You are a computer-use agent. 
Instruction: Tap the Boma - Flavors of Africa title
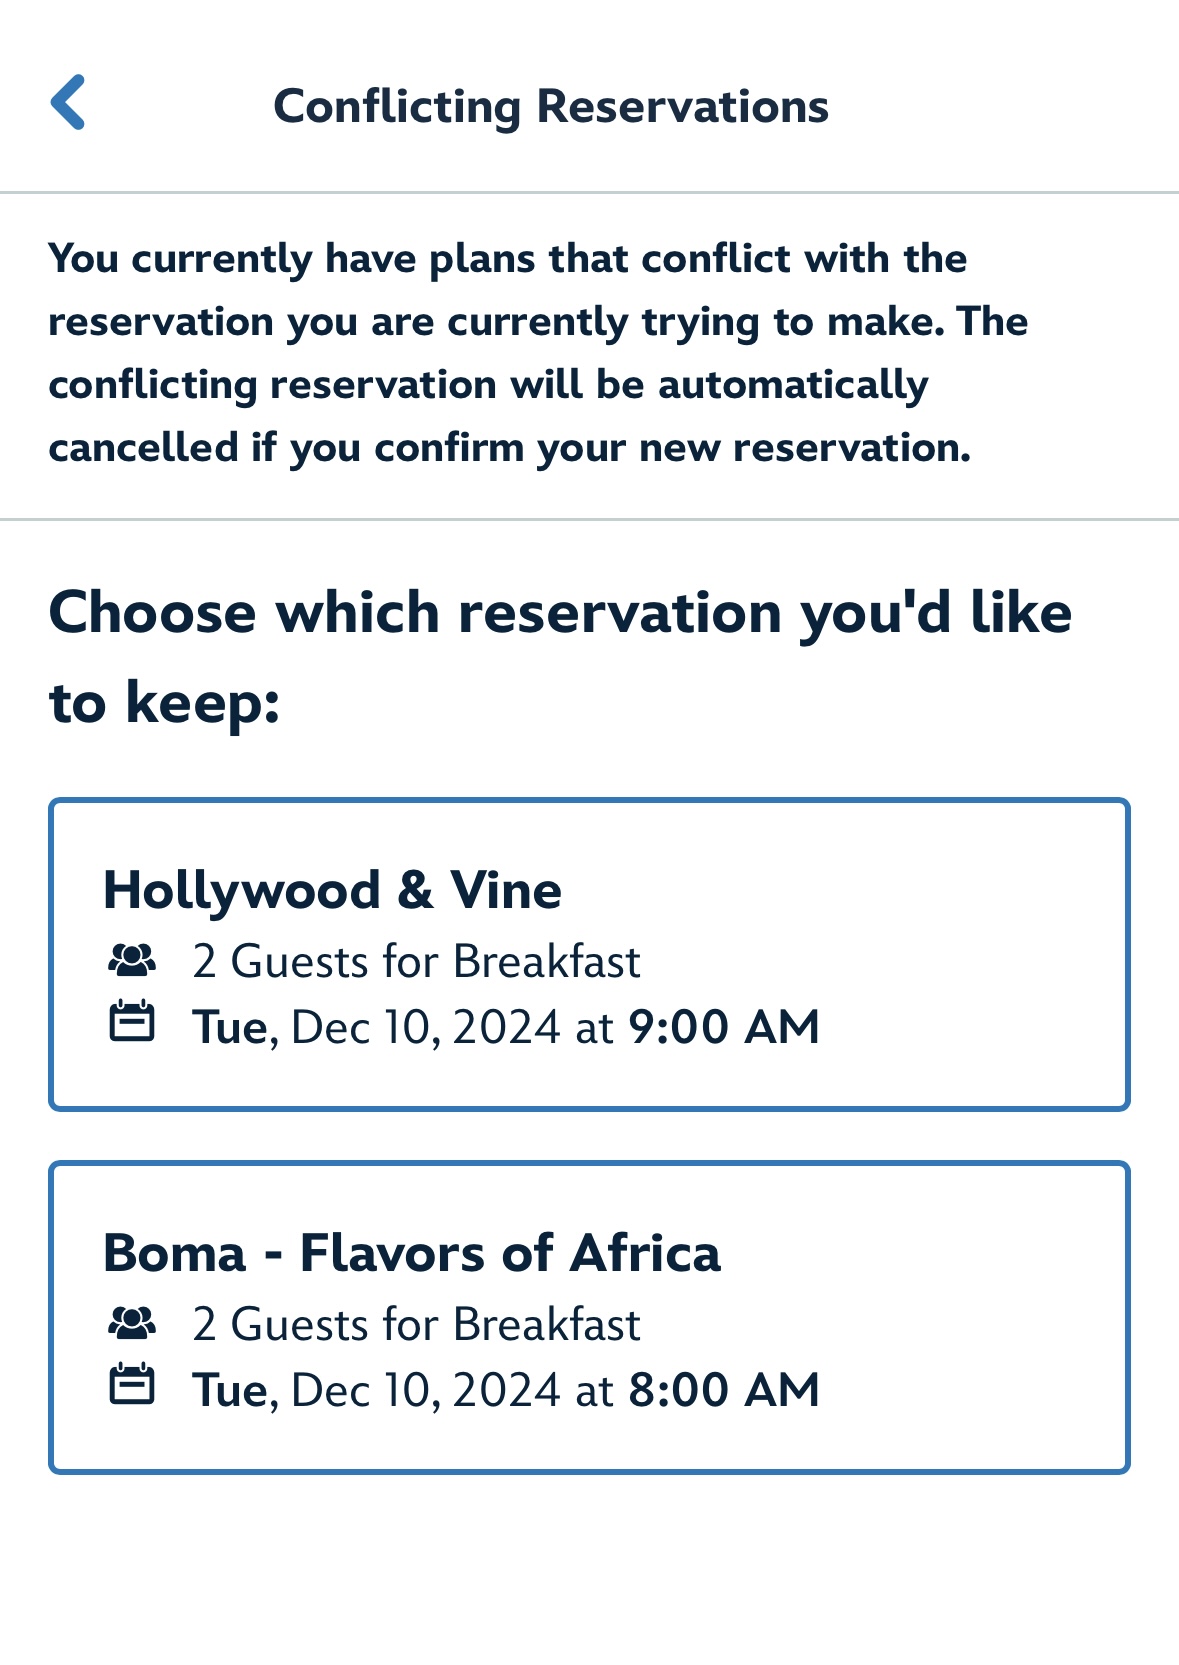[411, 1253]
